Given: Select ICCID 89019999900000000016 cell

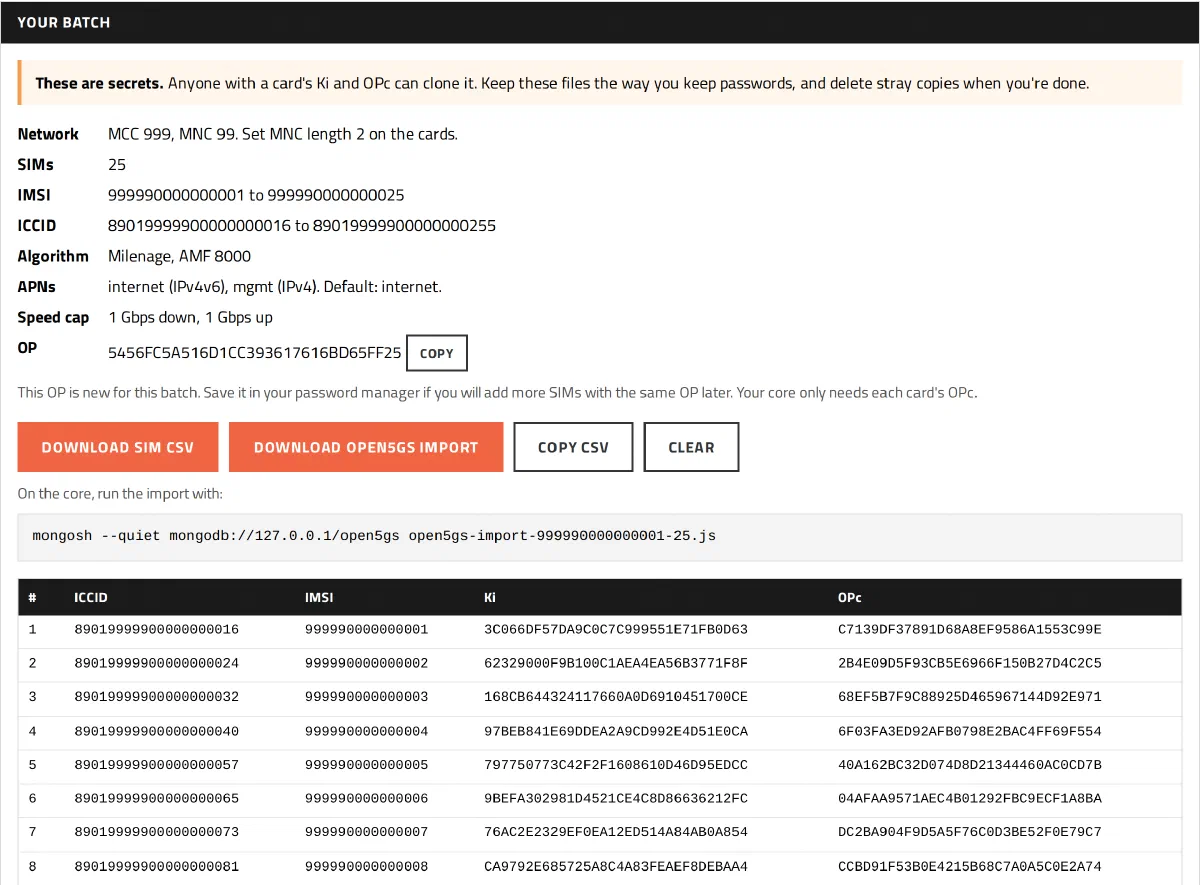Looking at the screenshot, I should pyautogui.click(x=156, y=629).
